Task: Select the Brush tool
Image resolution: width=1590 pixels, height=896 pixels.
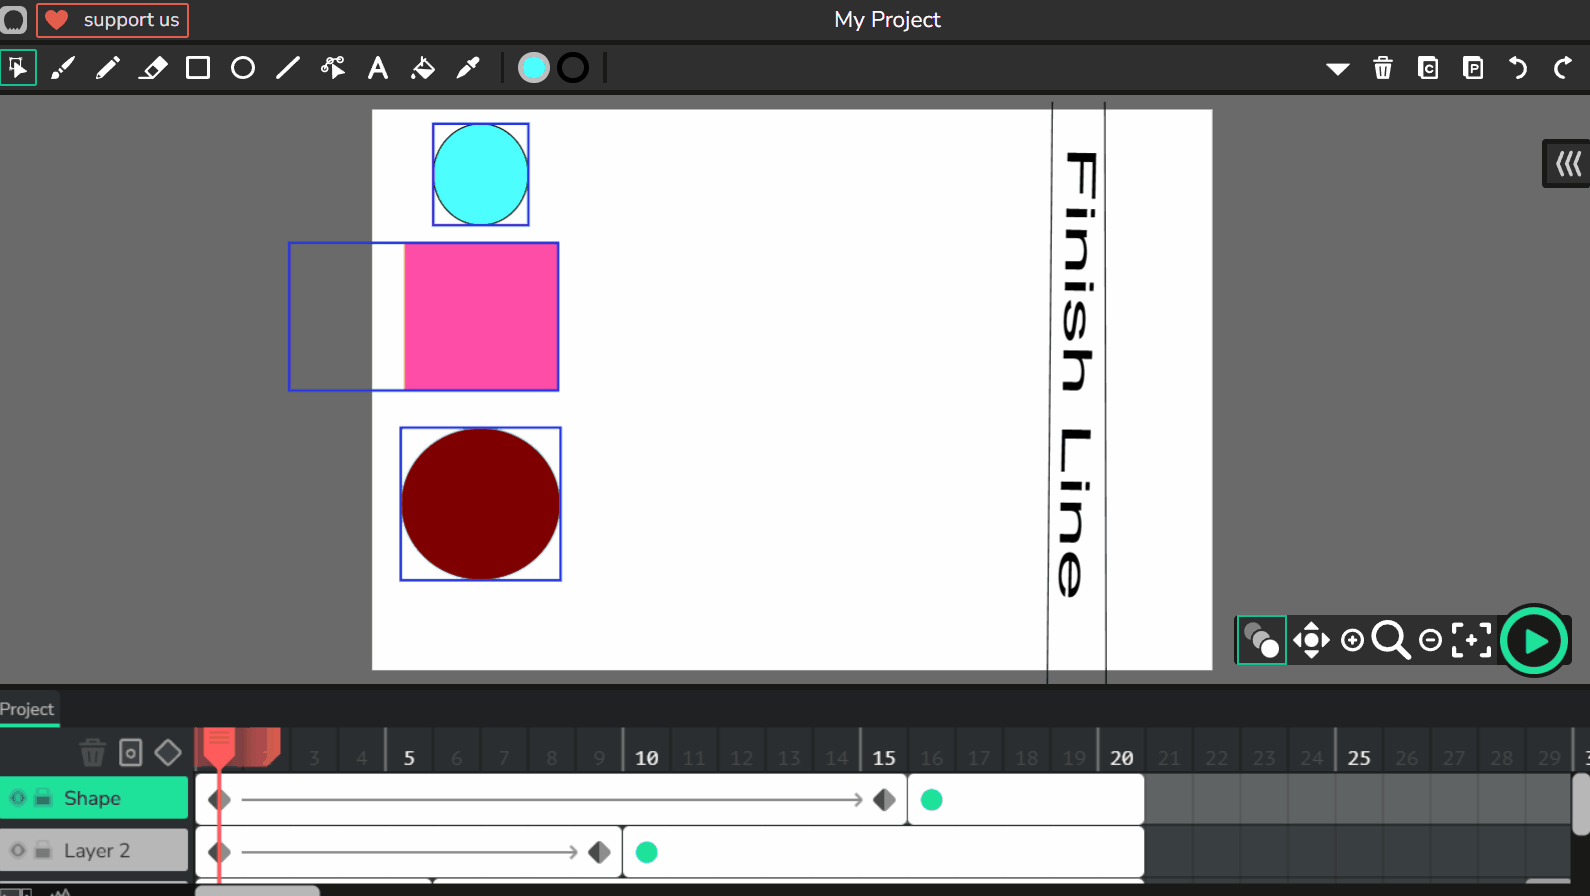Action: point(63,68)
